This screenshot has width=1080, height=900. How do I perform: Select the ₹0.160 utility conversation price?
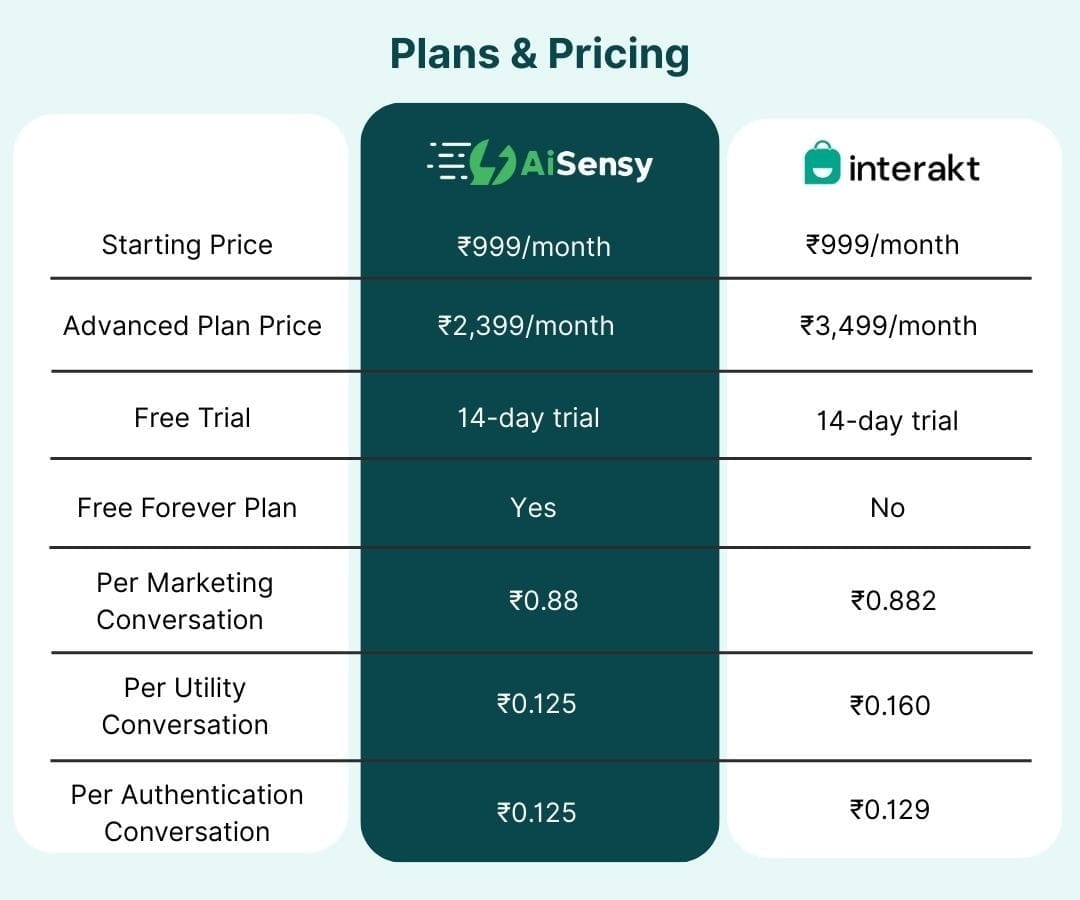pyautogui.click(x=890, y=706)
